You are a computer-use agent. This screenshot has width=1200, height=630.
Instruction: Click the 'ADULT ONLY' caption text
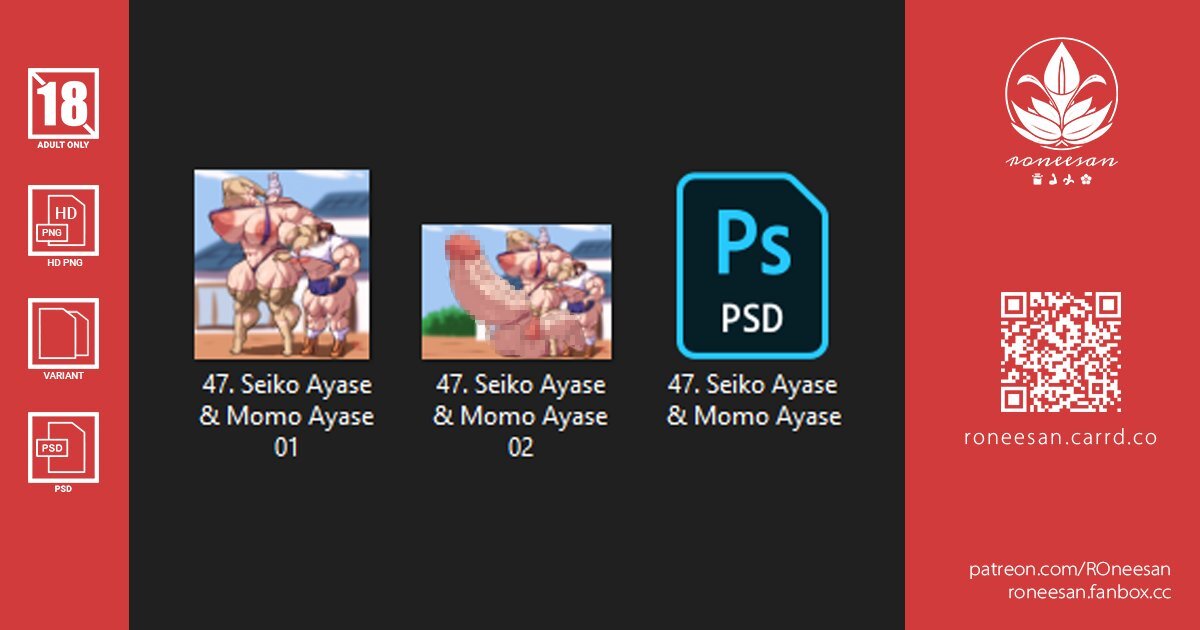[x=63, y=145]
